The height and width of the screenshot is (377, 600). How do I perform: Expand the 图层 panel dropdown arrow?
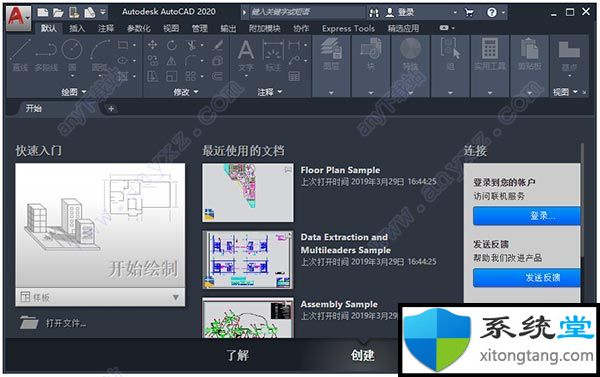(x=331, y=93)
